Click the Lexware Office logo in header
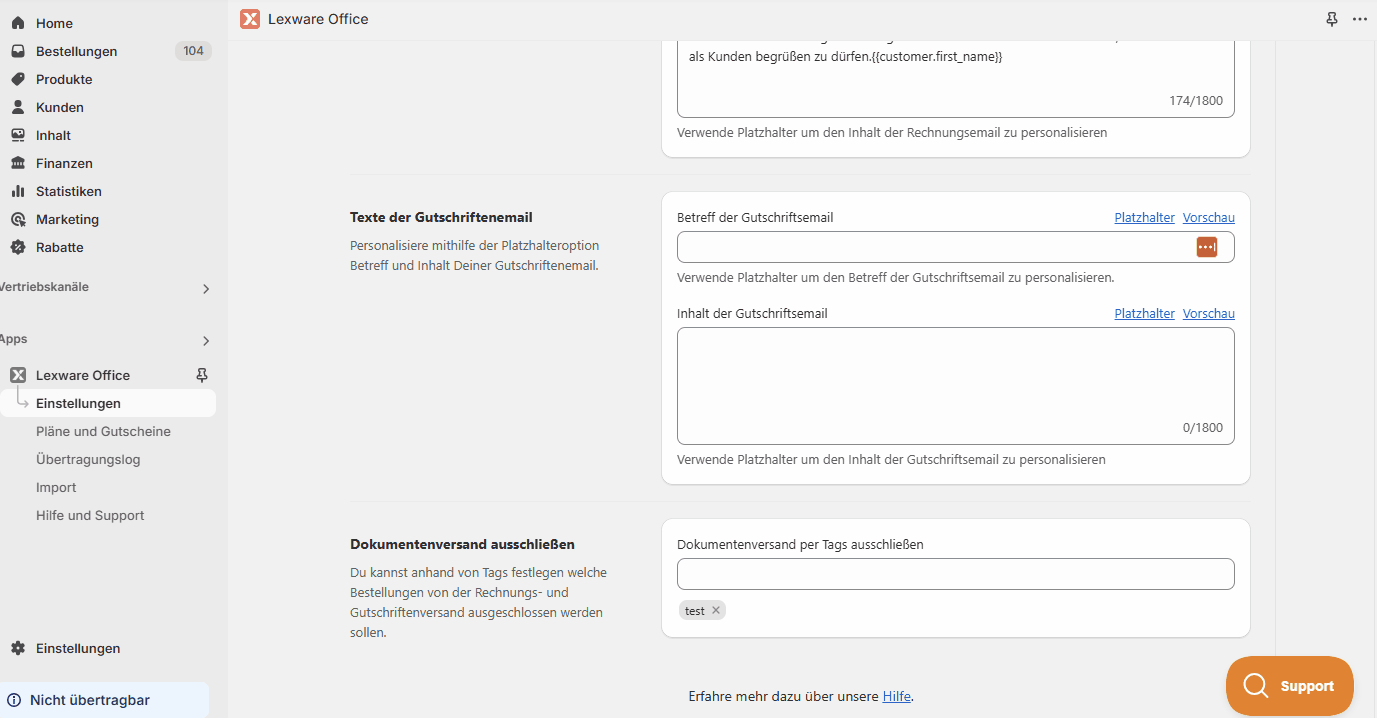Screen dimensions: 1377x718 tap(250, 19)
